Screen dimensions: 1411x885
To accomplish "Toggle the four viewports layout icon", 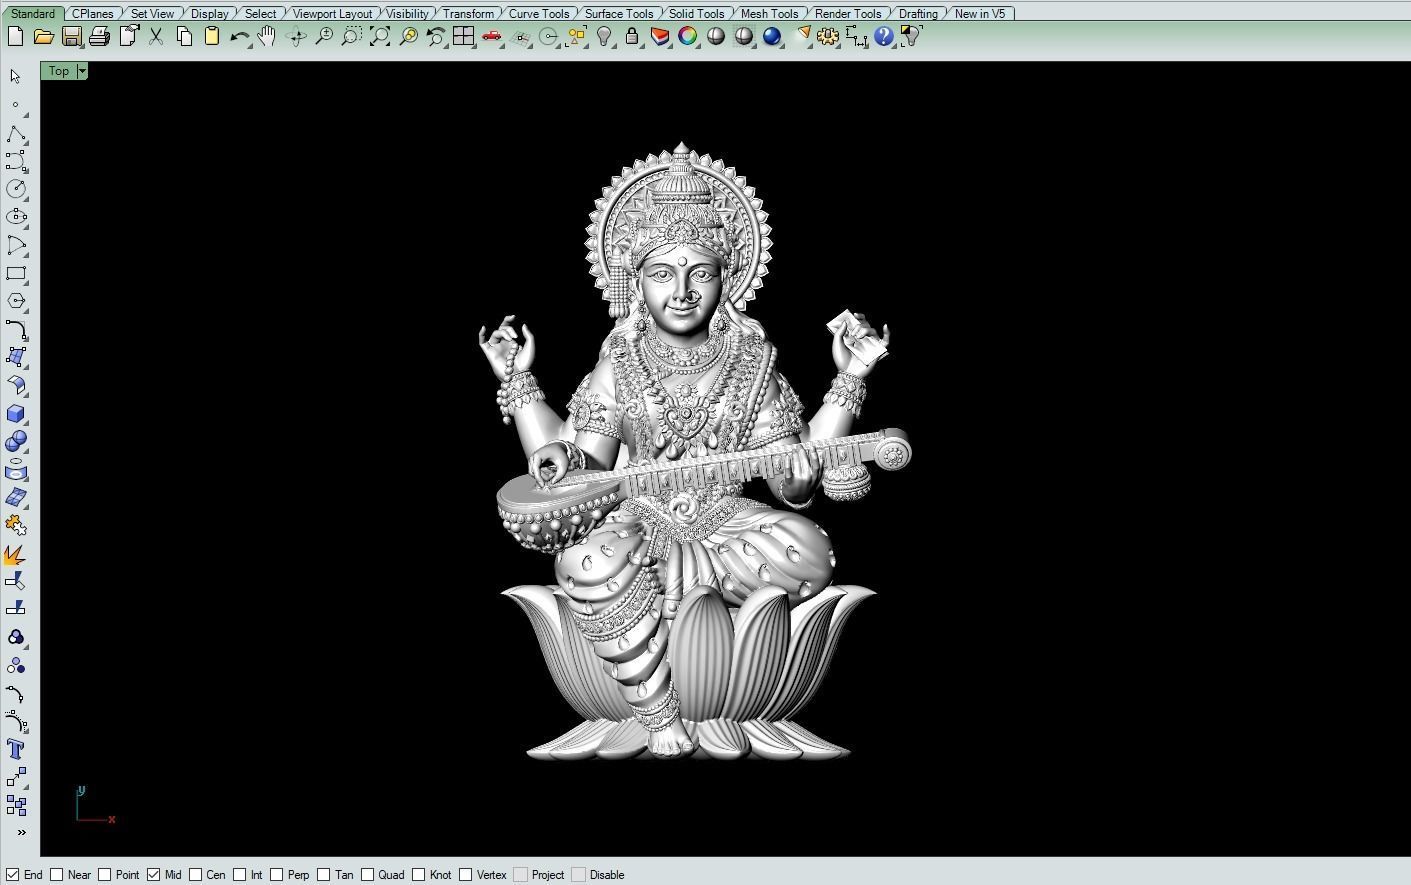I will [464, 37].
